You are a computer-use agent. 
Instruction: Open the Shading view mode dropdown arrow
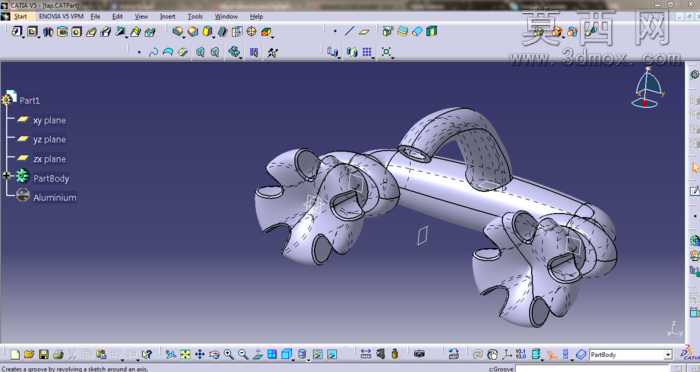pos(308,359)
